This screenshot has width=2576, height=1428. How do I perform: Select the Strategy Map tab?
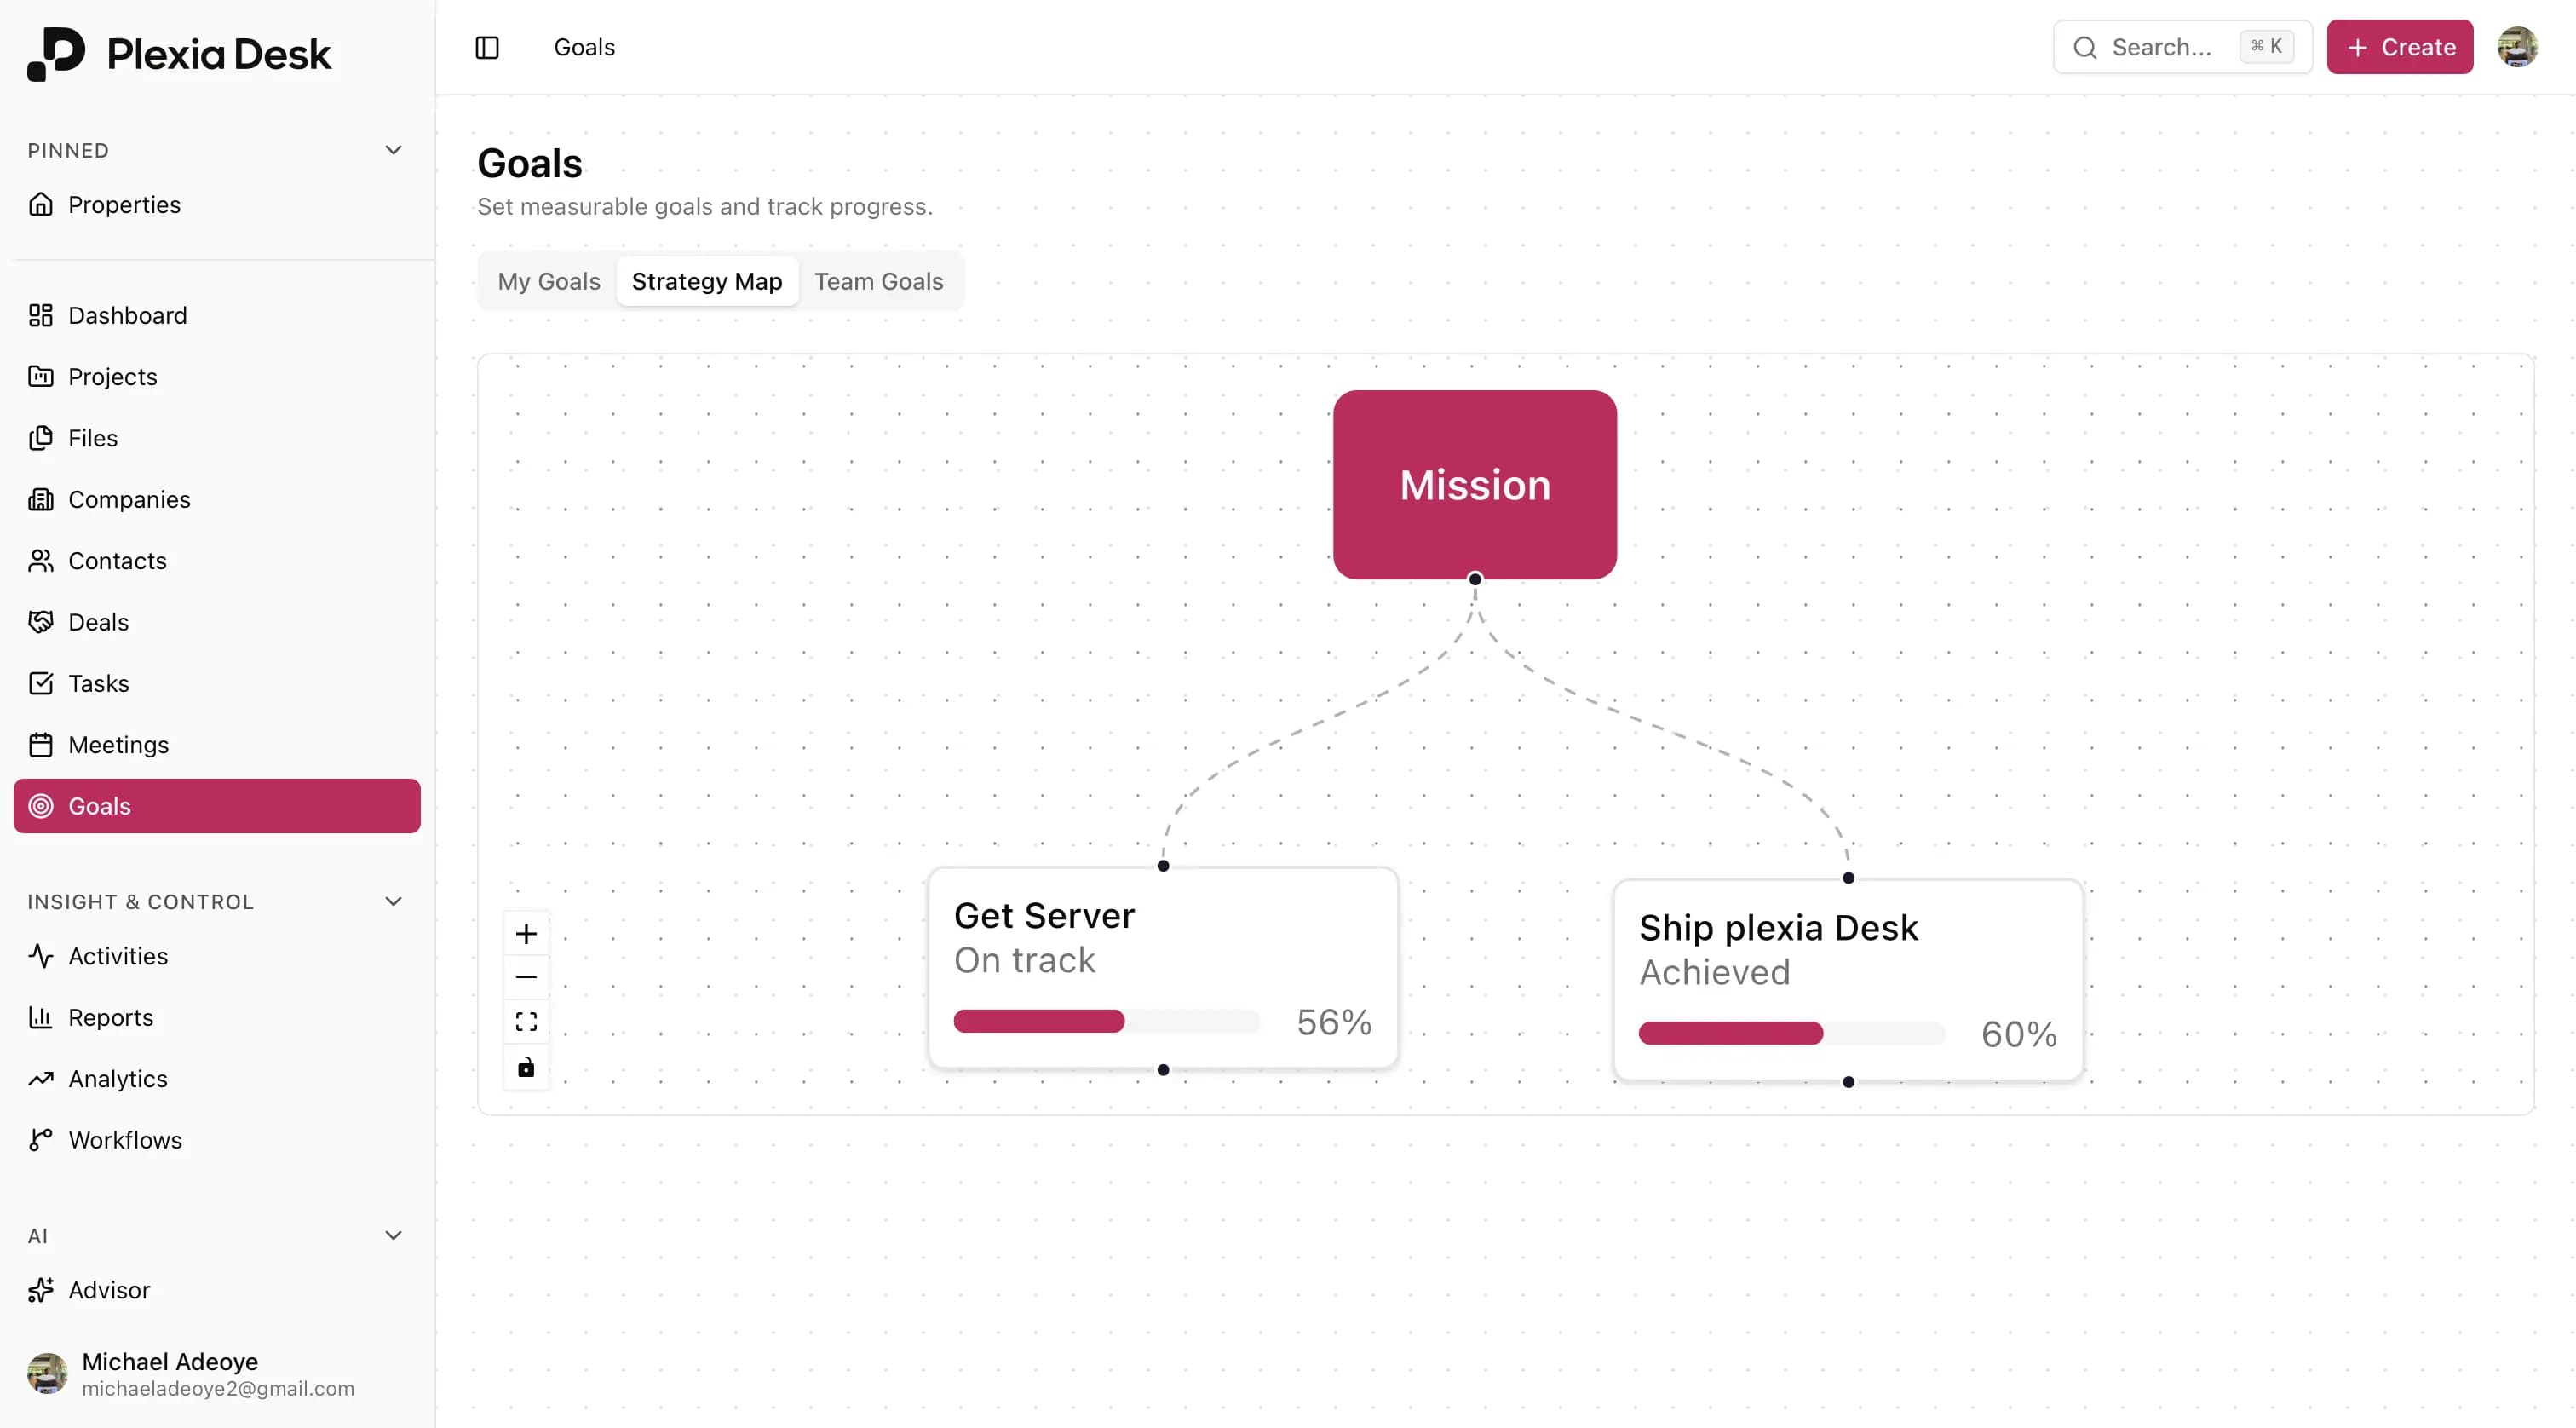(707, 281)
